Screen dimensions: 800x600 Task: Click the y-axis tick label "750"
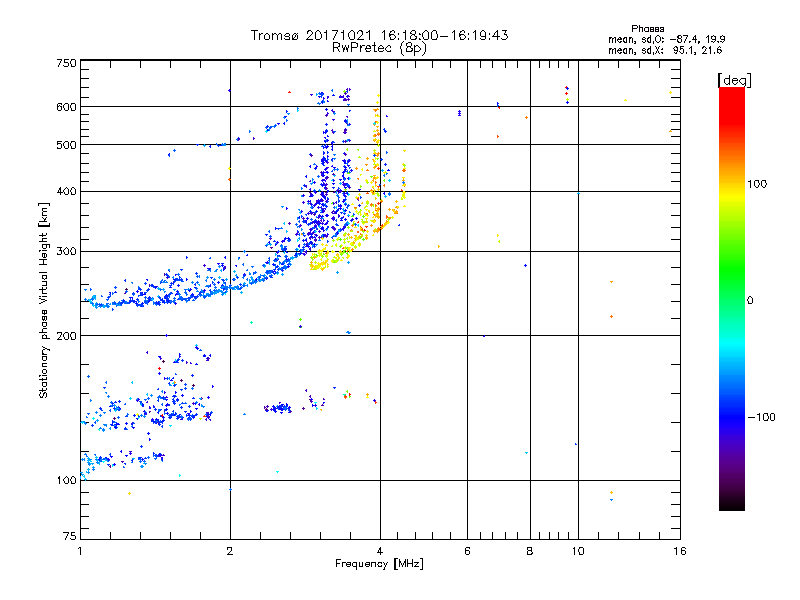tap(66, 63)
